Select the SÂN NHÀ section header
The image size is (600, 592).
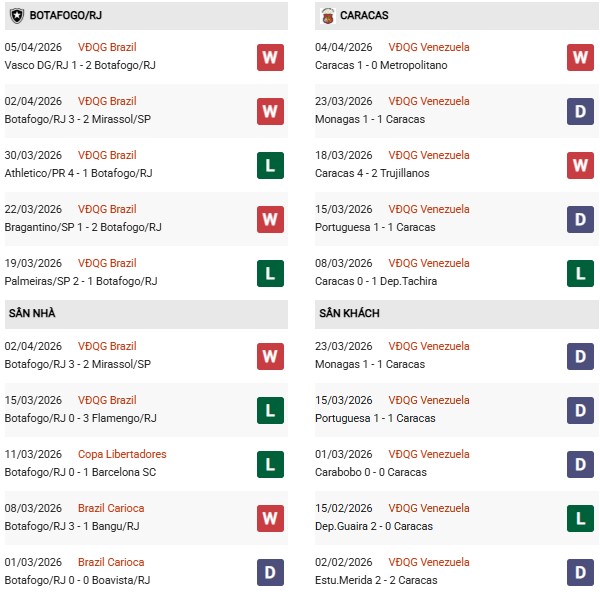point(32,314)
